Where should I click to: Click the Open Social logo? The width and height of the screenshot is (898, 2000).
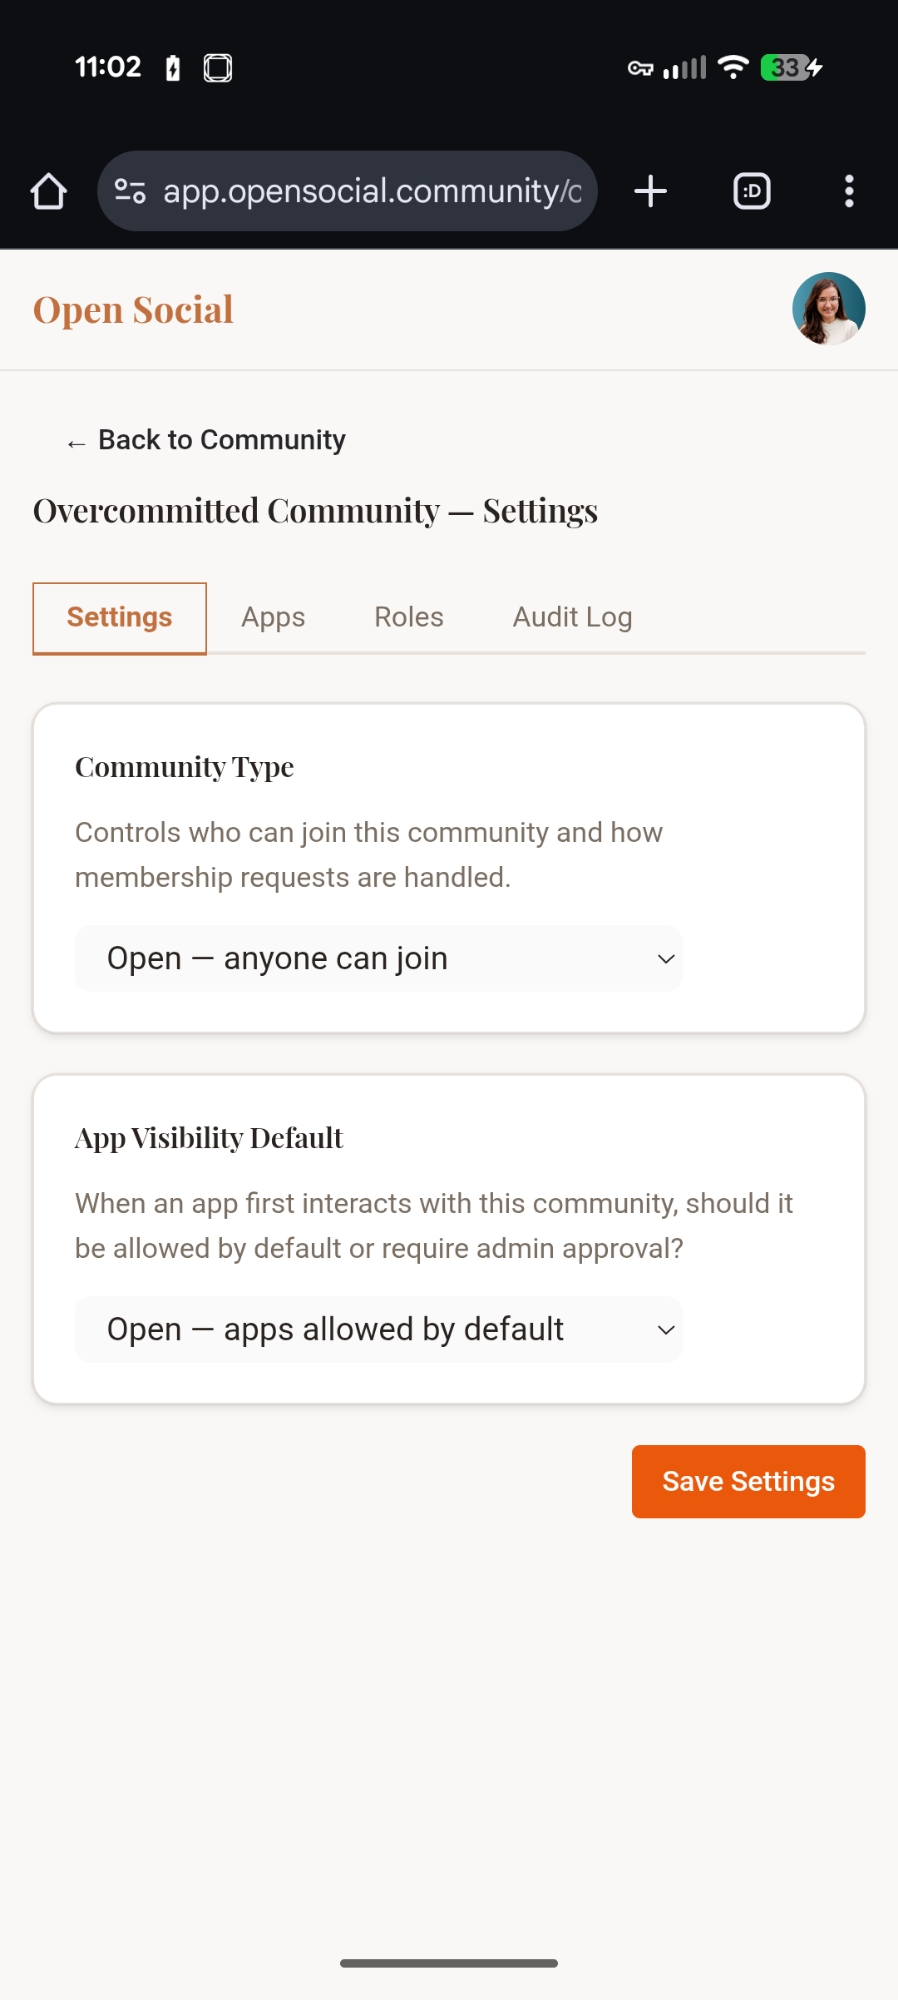(133, 310)
